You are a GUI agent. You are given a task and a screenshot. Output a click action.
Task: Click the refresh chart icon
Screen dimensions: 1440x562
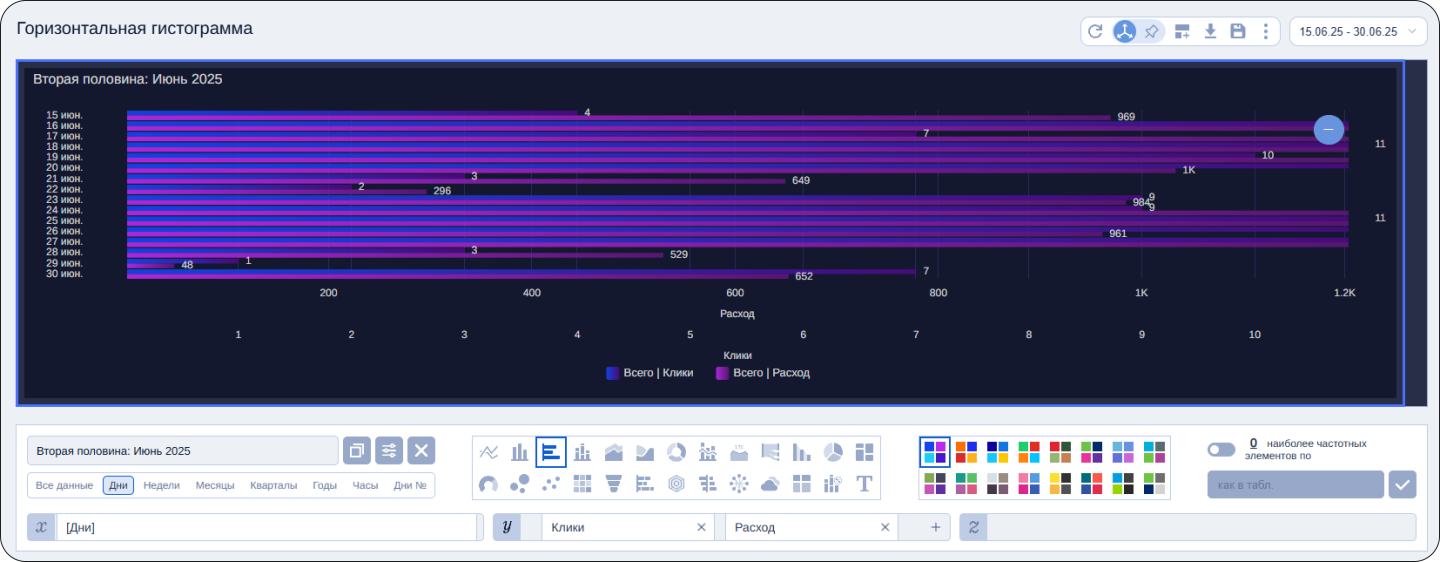coord(1095,31)
